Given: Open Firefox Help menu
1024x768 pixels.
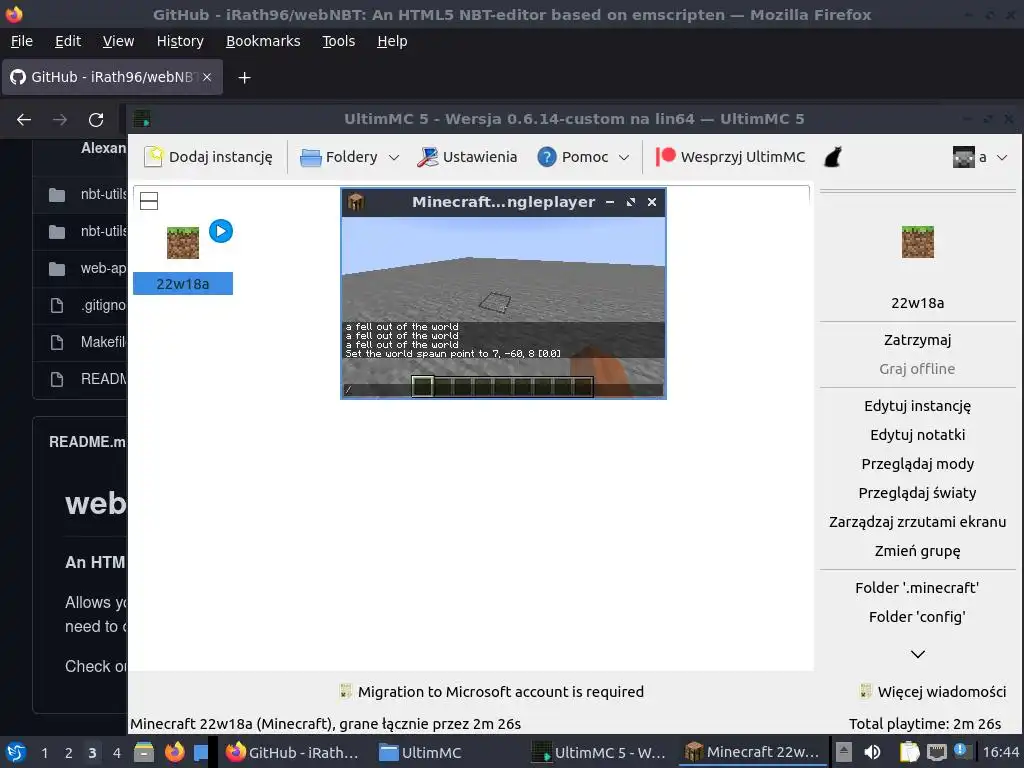Looking at the screenshot, I should [392, 41].
